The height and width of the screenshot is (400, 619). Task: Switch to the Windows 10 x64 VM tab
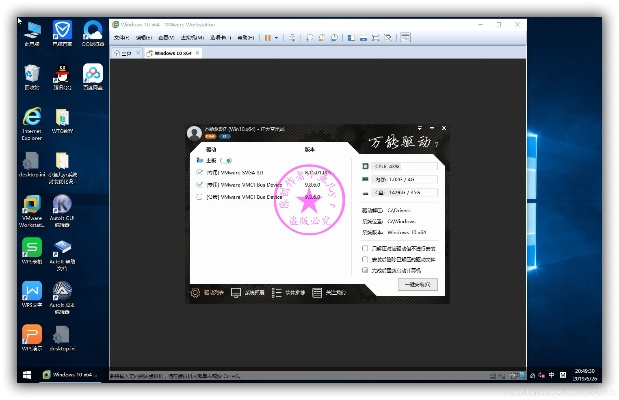click(x=171, y=51)
